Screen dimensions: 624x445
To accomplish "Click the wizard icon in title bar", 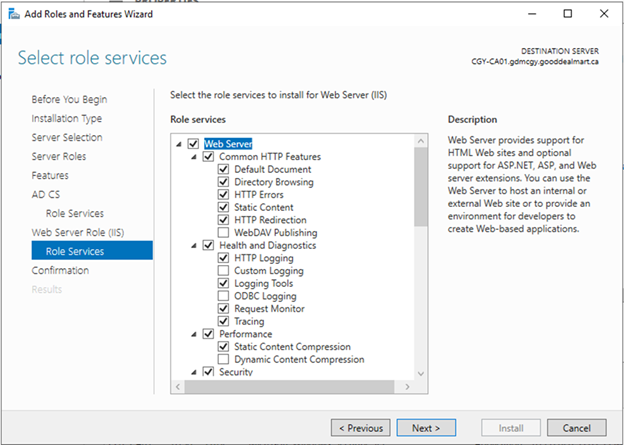I will click(12, 14).
